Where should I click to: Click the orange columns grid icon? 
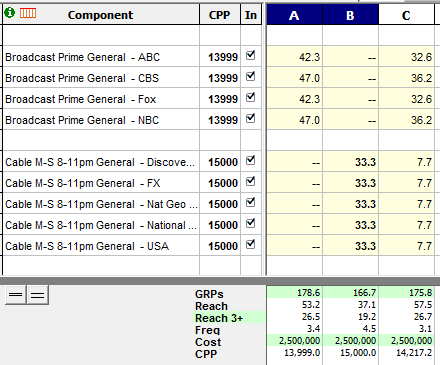coord(28,13)
